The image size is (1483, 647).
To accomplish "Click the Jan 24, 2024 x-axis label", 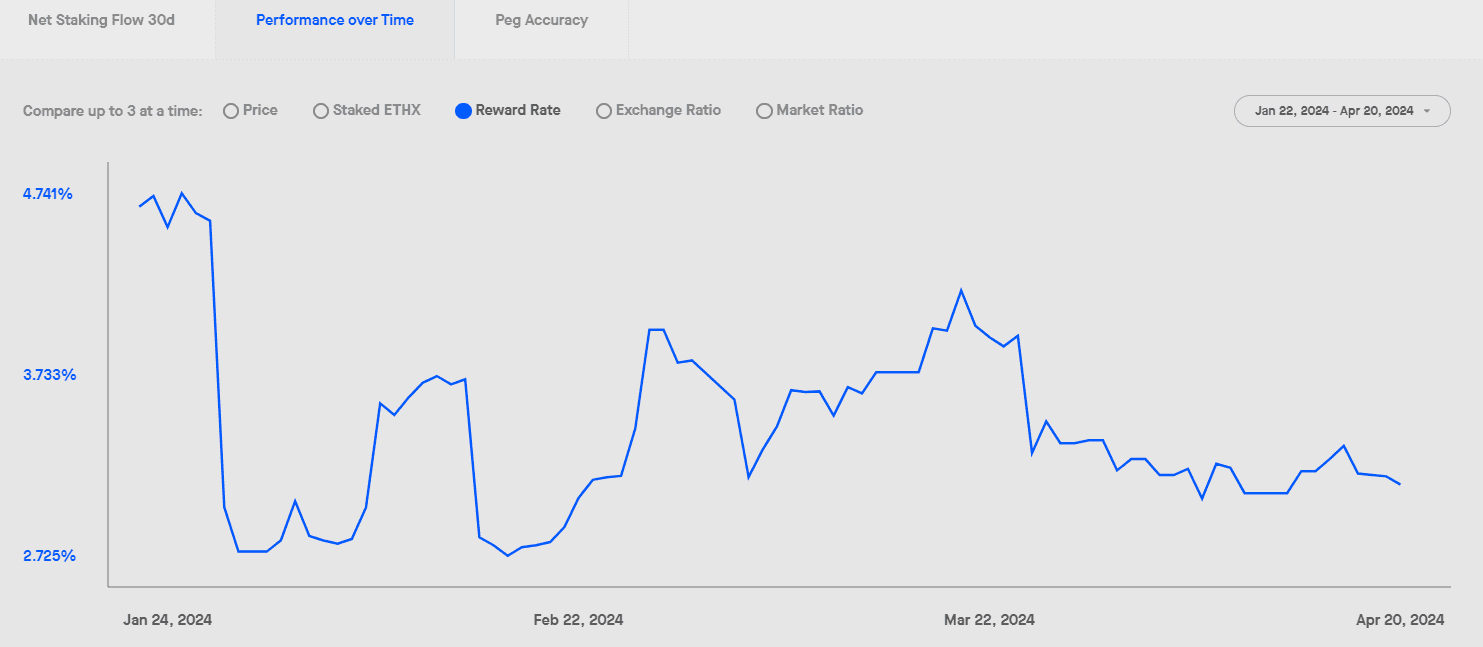I will [x=168, y=620].
